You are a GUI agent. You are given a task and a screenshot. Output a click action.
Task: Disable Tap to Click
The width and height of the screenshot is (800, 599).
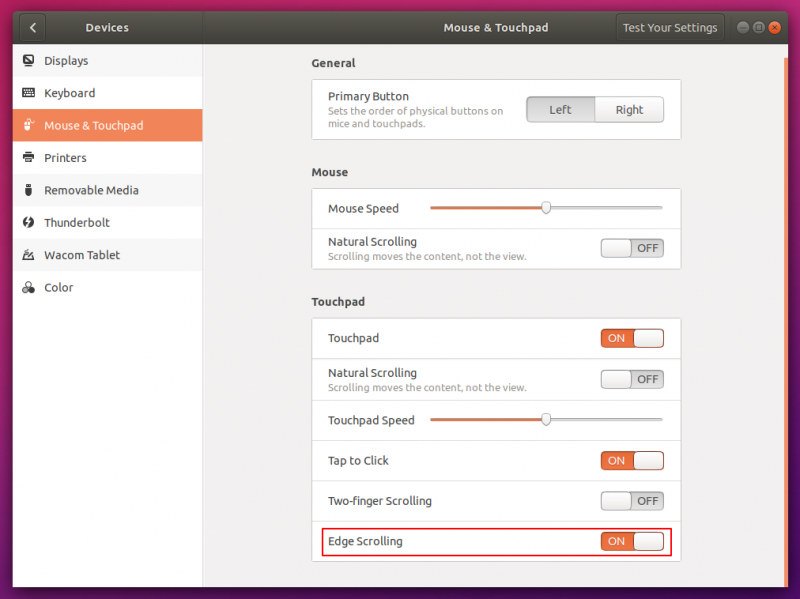[631, 460]
